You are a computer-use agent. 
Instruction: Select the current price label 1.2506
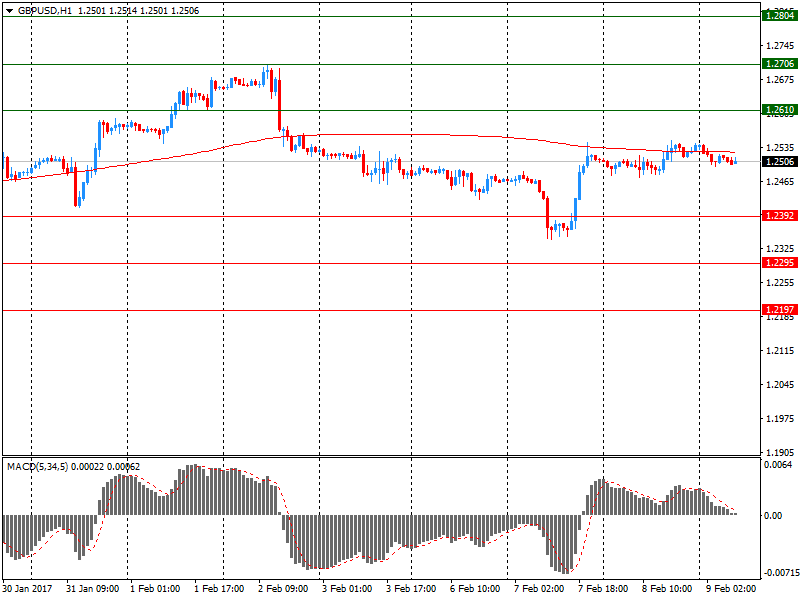780,162
